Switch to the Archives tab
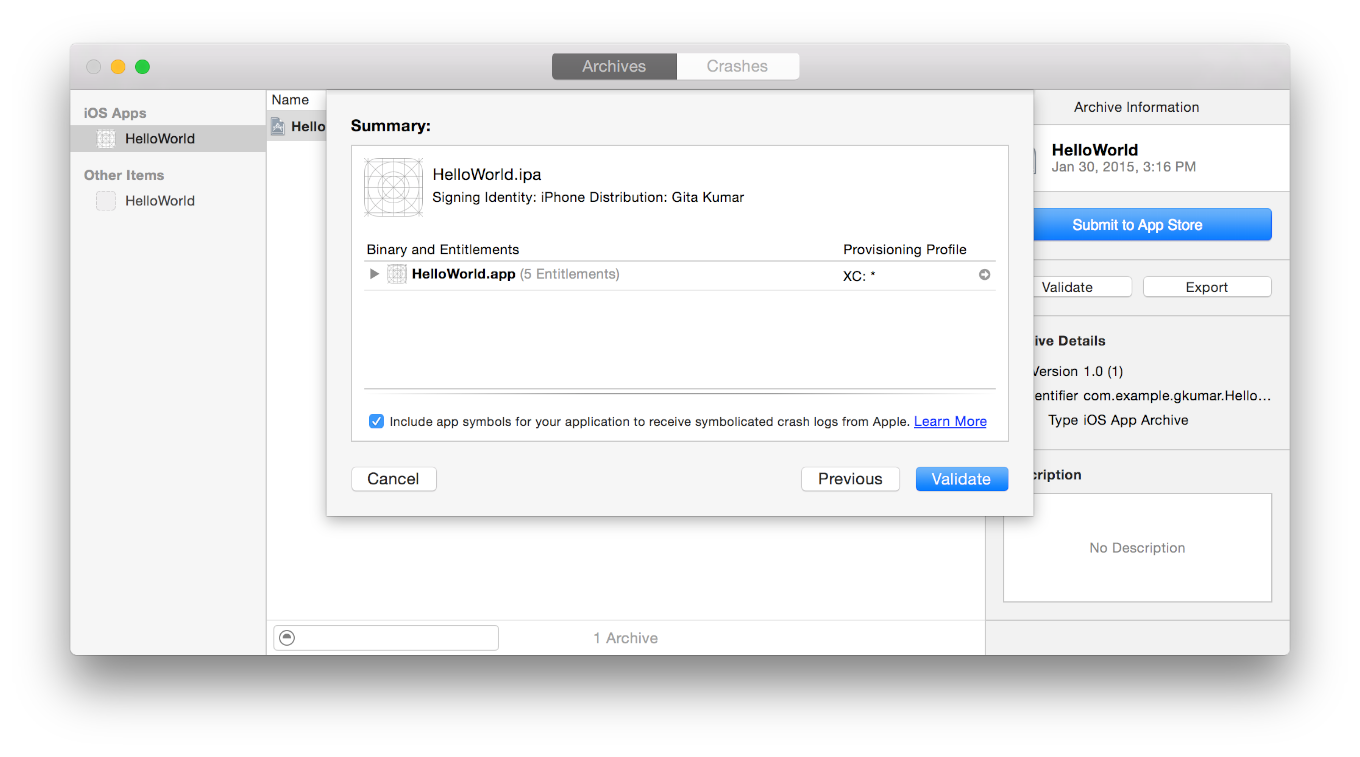Image resolution: width=1360 pixels, height=757 pixels. coord(614,66)
